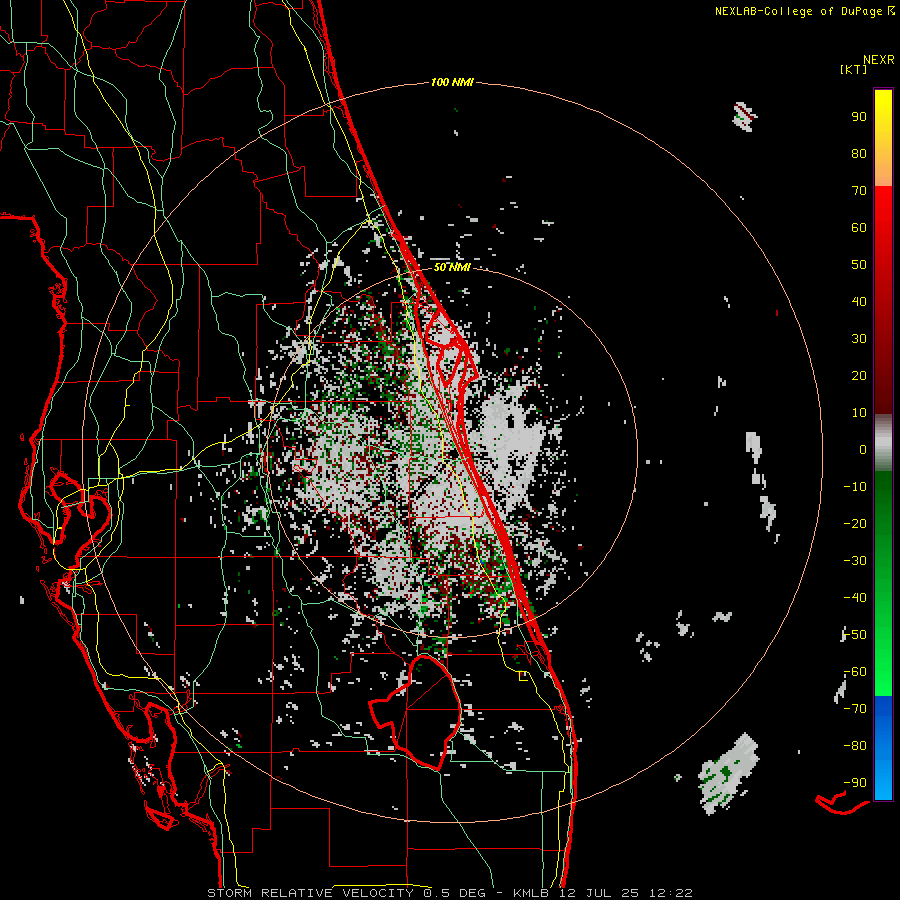This screenshot has width=900, height=900.
Task: Pick the gray zero band of color bar
Action: pos(883,442)
